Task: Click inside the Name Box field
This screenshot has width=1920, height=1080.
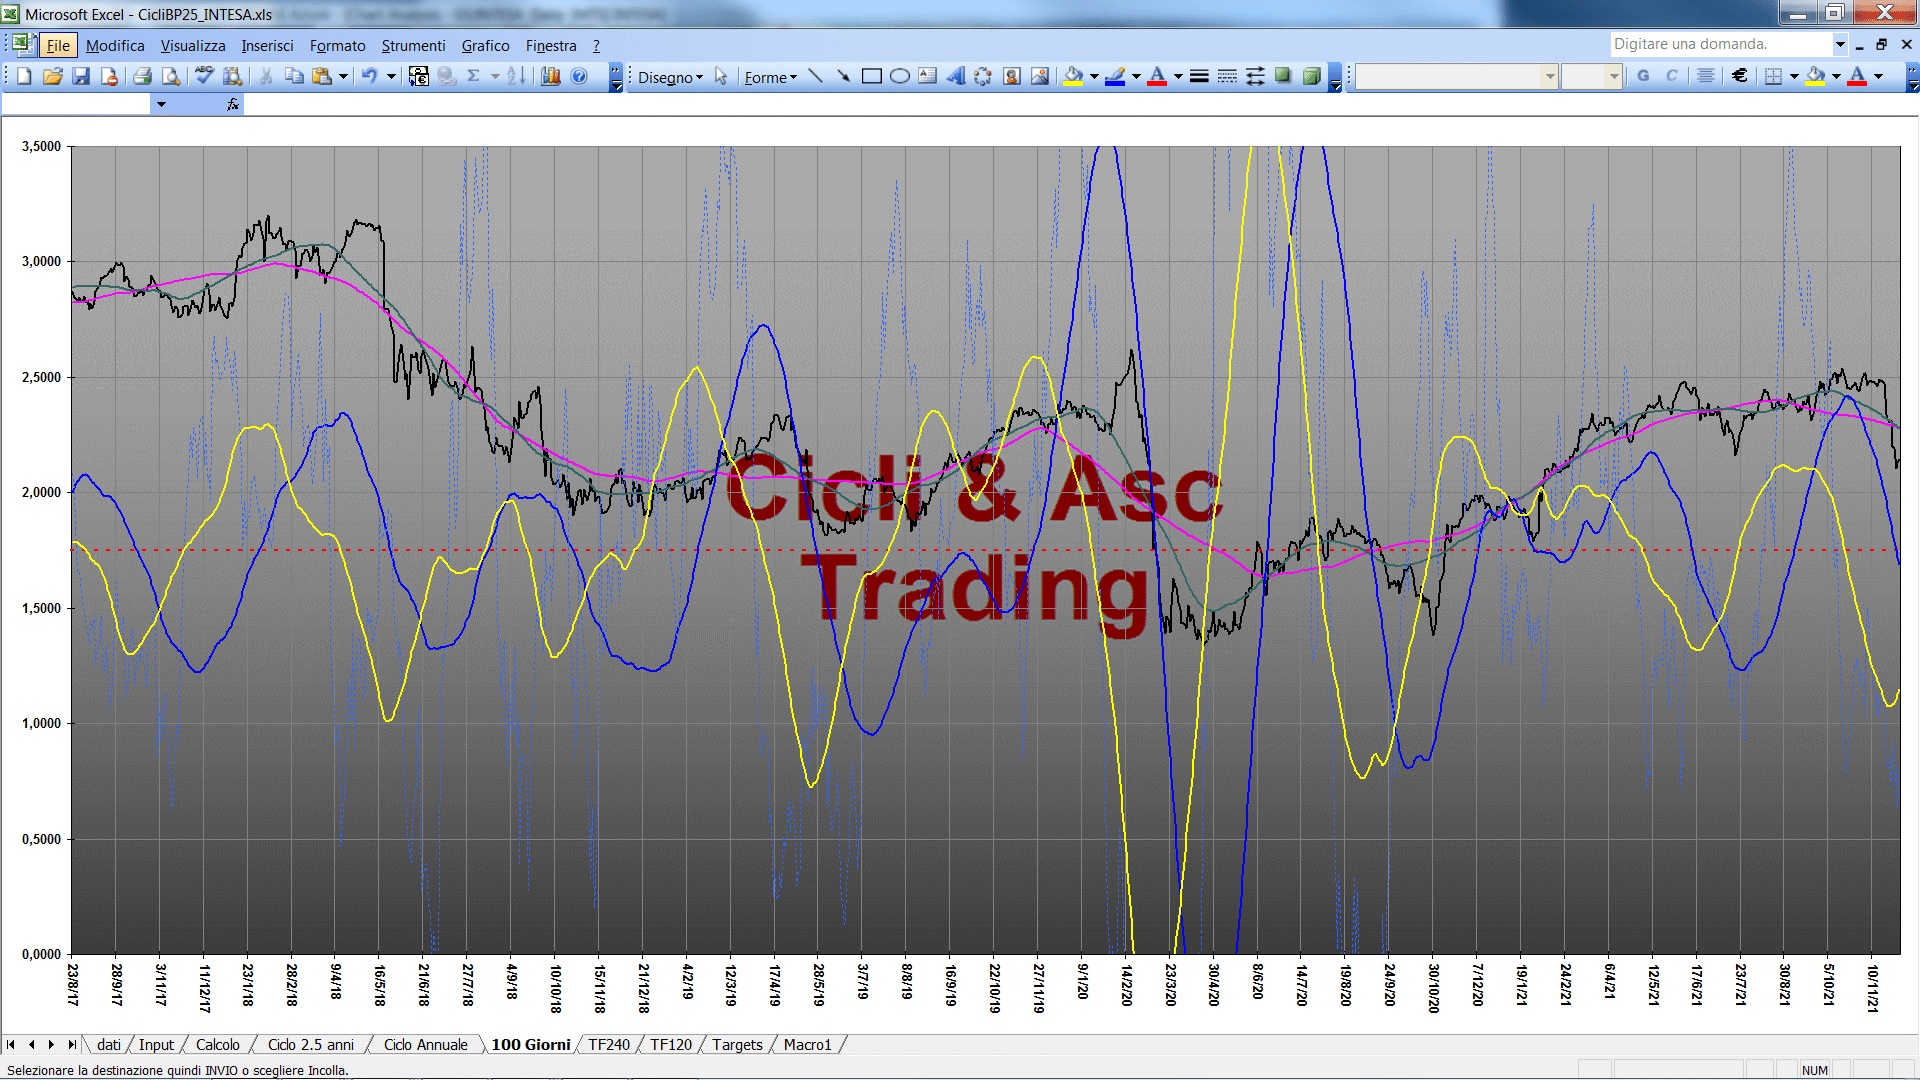Action: (x=76, y=104)
